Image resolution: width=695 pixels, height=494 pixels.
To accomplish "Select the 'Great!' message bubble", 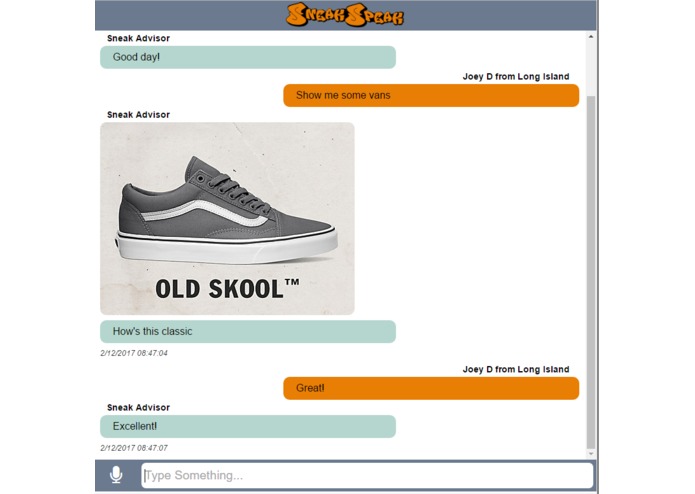I will click(431, 388).
